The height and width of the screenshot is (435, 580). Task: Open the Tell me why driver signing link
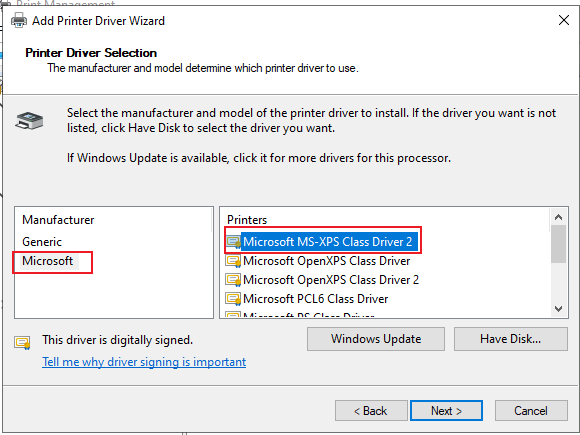(x=144, y=362)
